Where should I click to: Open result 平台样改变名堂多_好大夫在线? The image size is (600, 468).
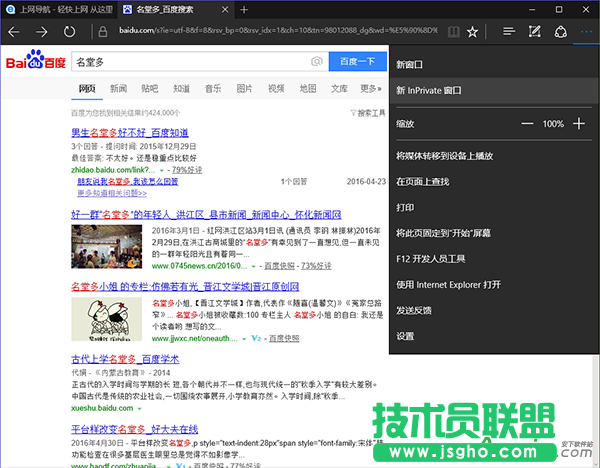coord(135,429)
